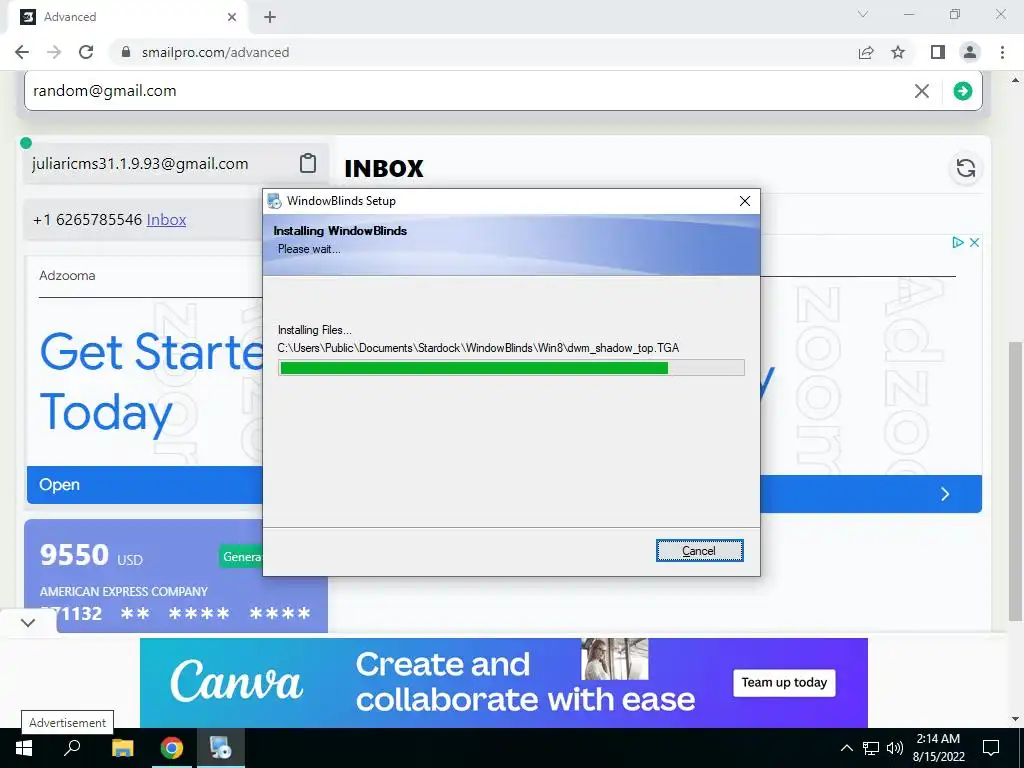
Task: Open a new browser tab
Action: tap(270, 17)
